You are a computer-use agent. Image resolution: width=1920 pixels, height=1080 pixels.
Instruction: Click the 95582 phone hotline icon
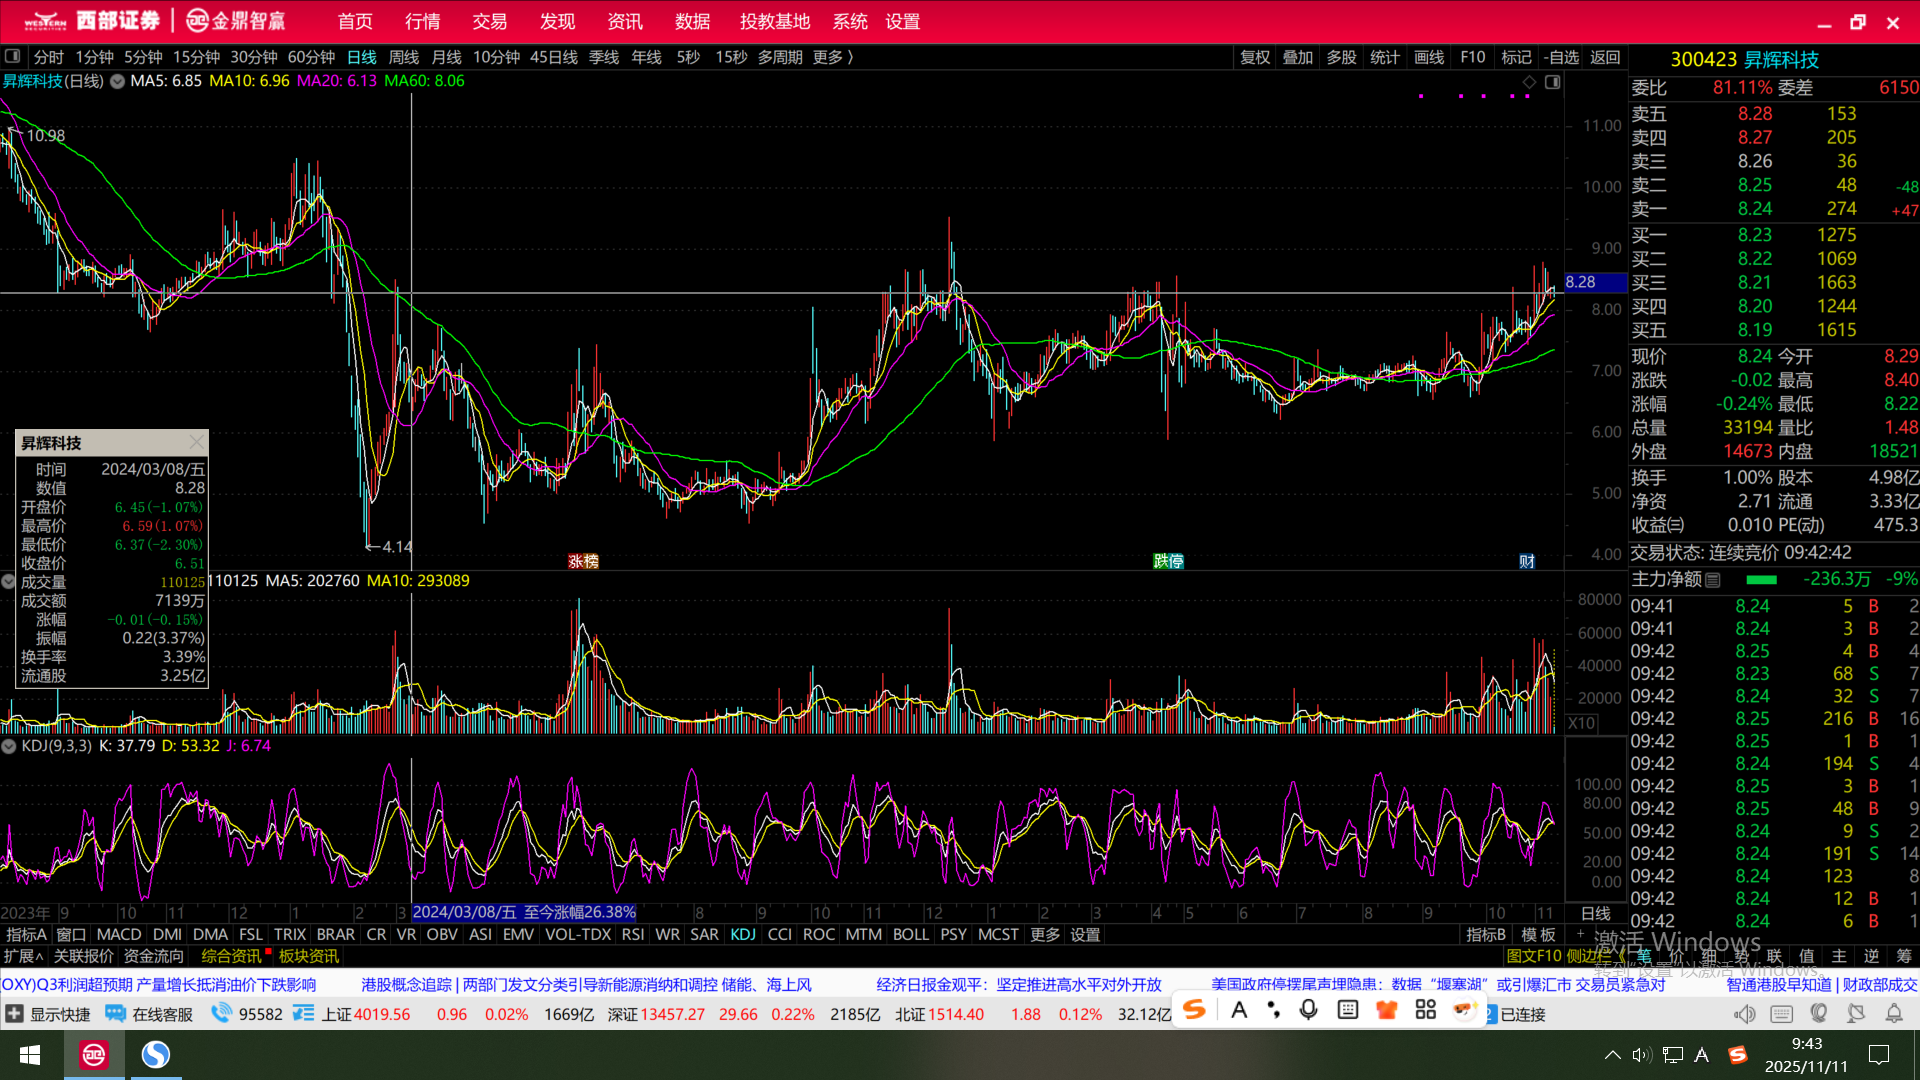point(221,1014)
